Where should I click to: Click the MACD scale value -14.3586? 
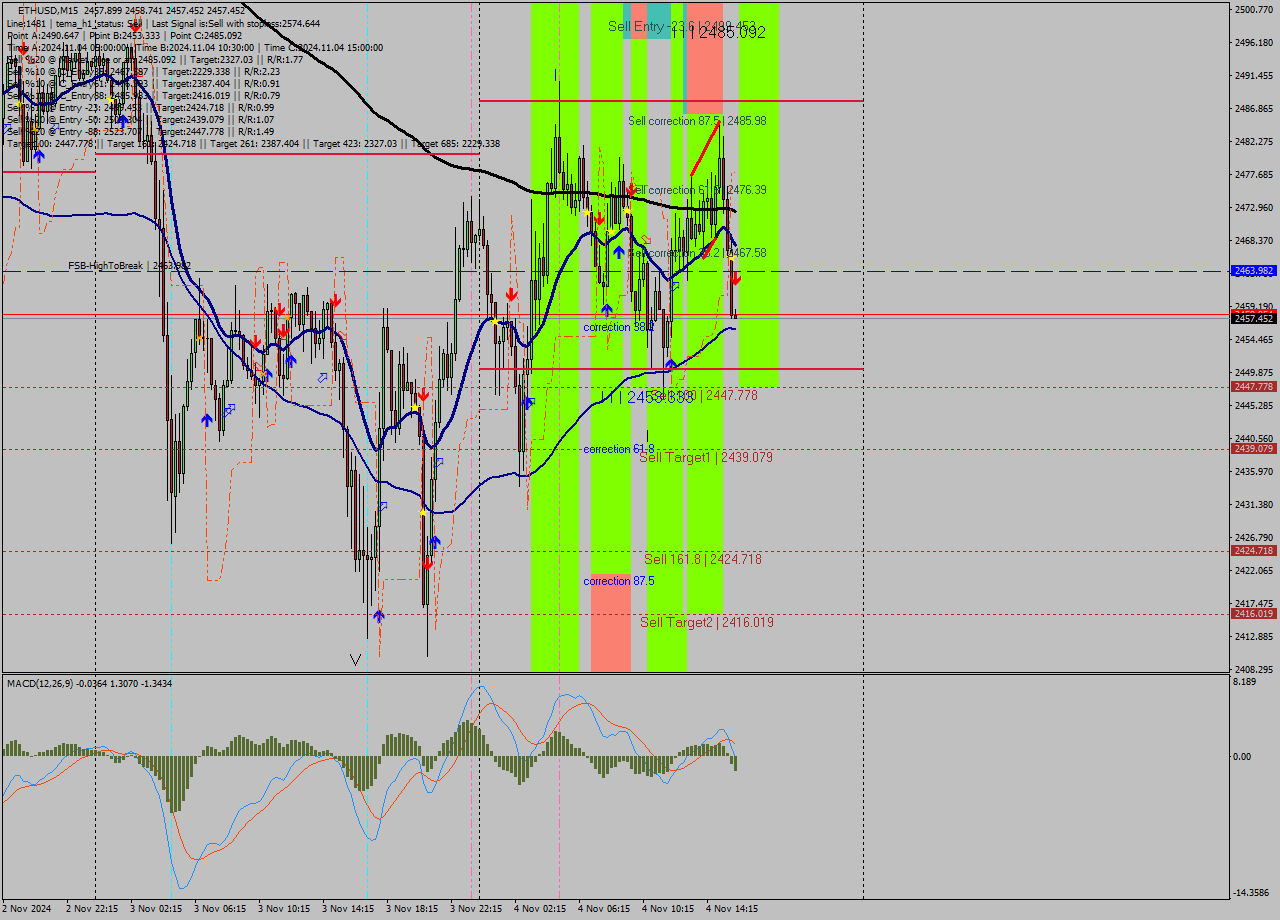tap(1251, 893)
